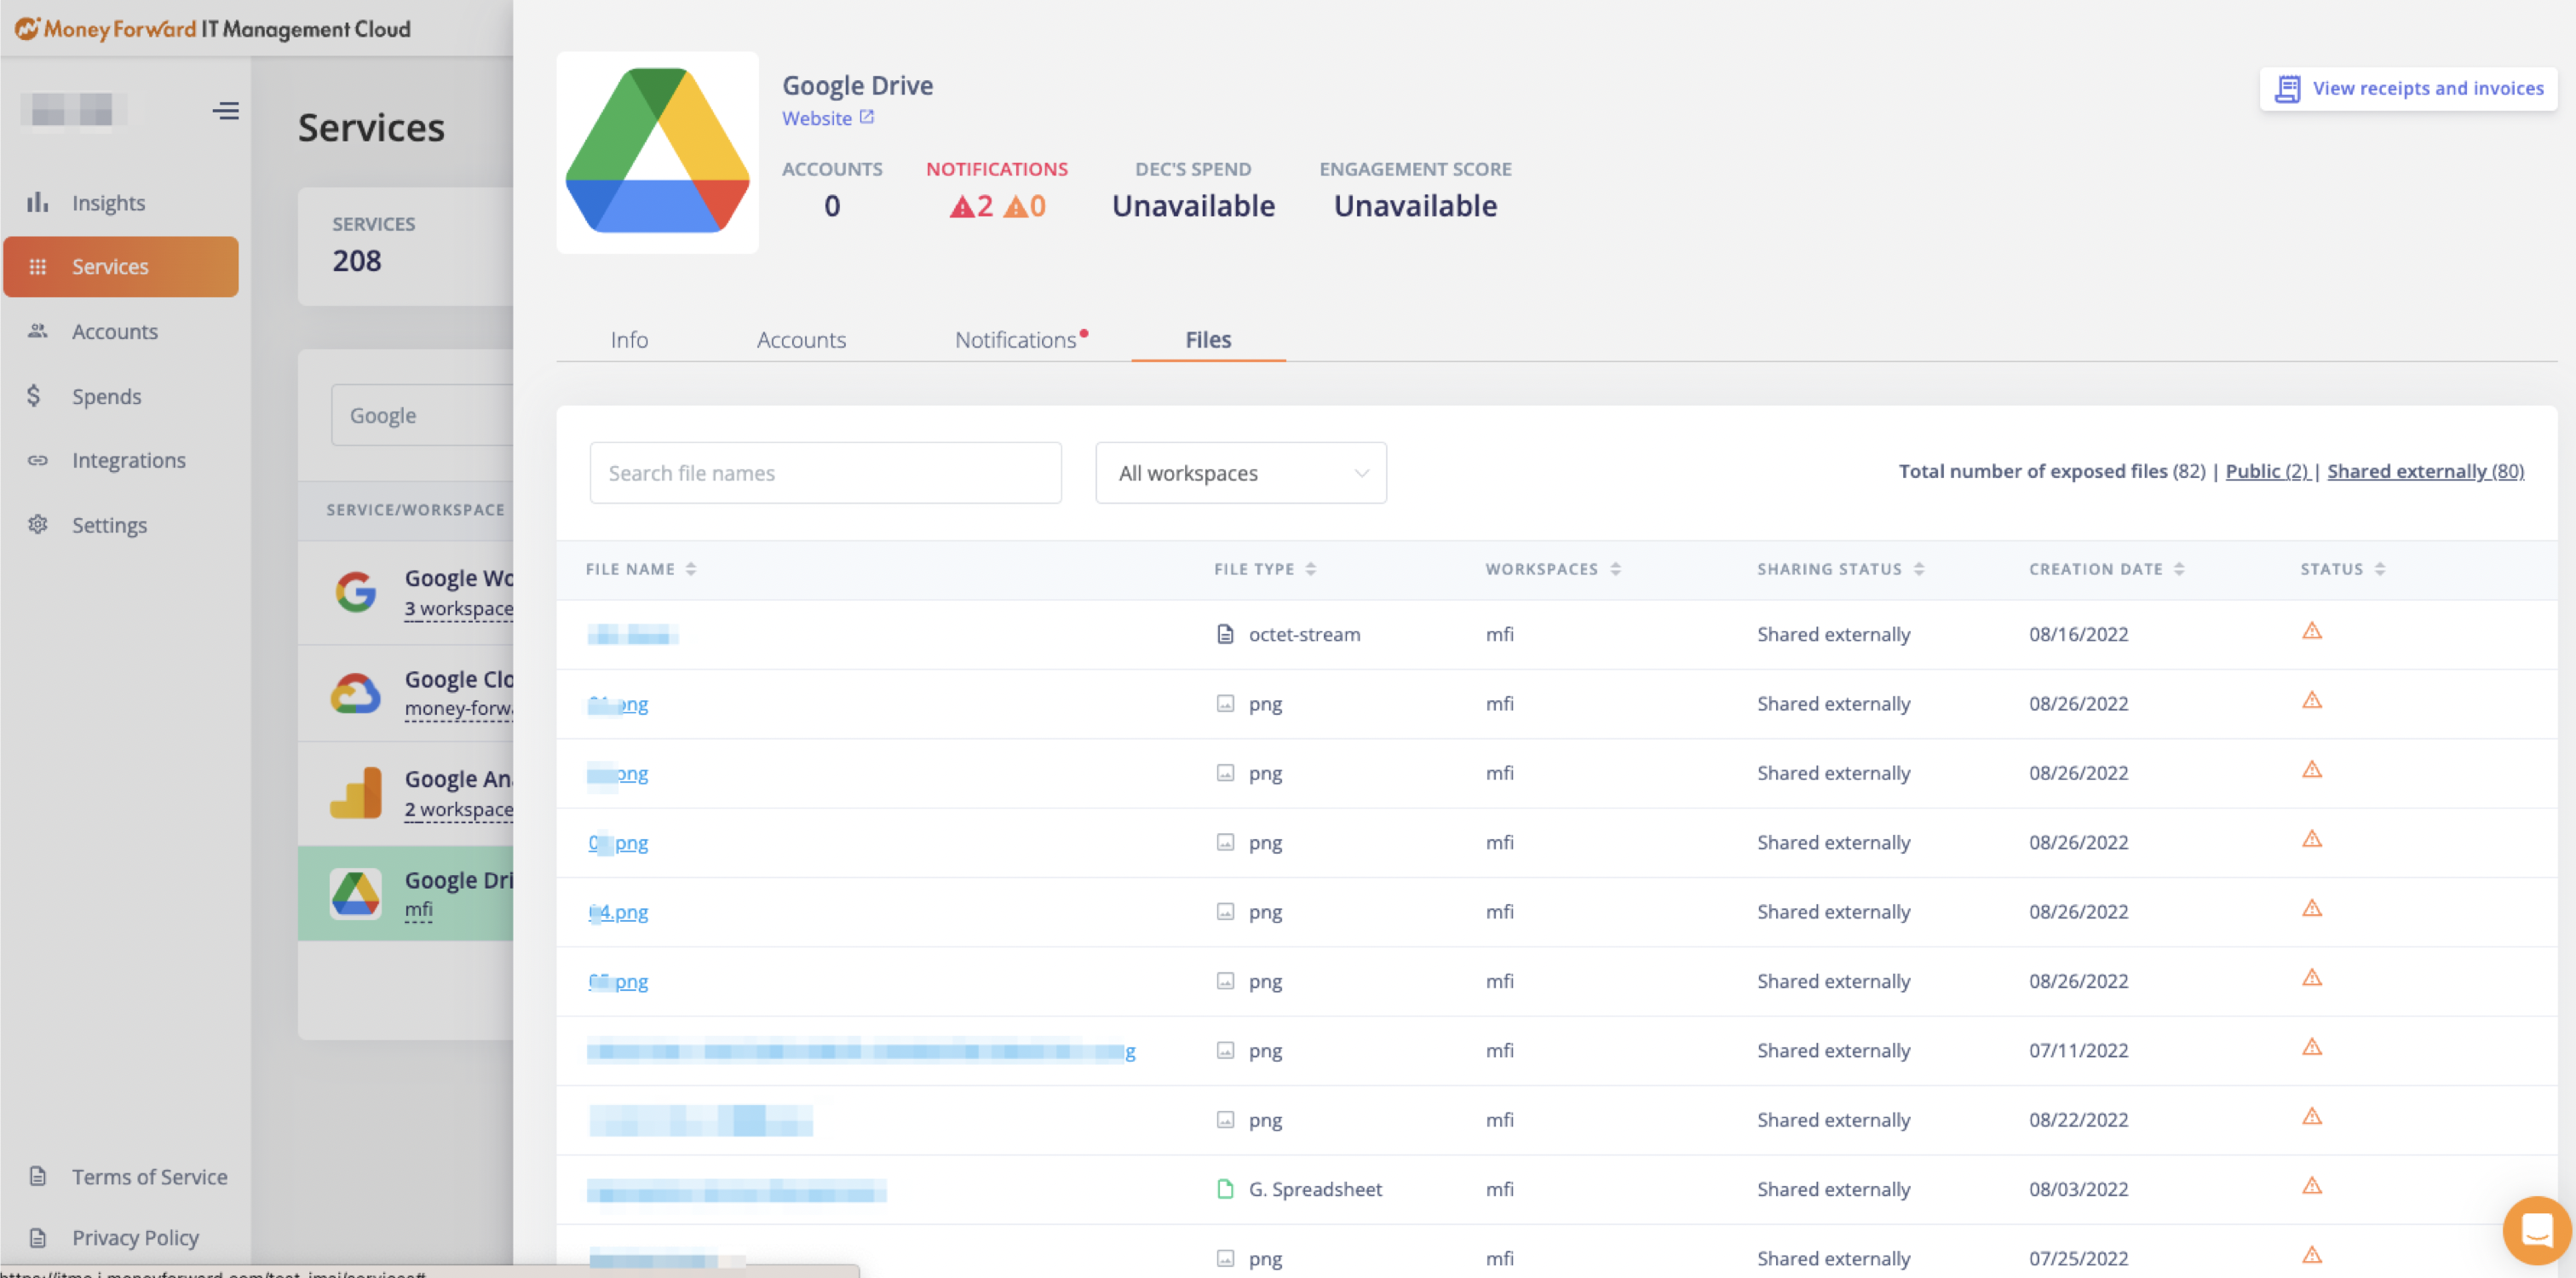Filter by Public (2) files link
The image size is (2576, 1278).
(x=2267, y=471)
